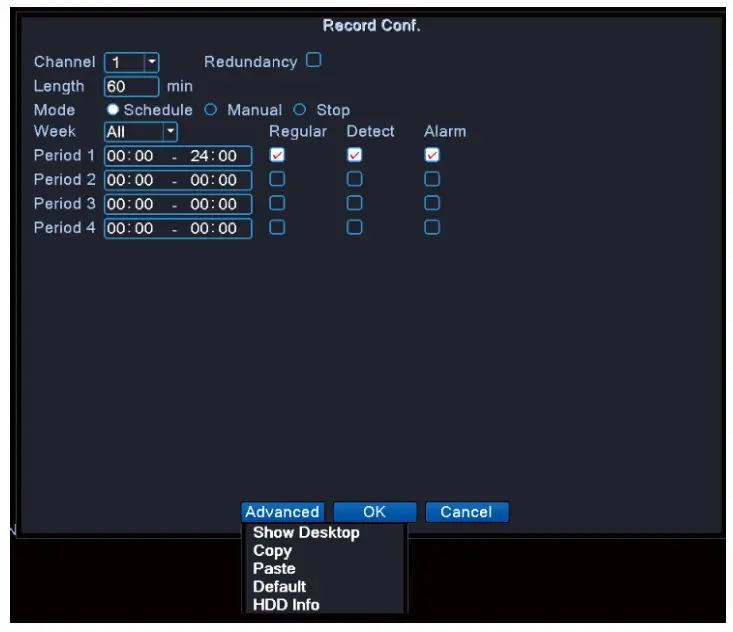The height and width of the screenshot is (632, 733).
Task: Expand the Week dropdown set to All
Action: pos(171,132)
